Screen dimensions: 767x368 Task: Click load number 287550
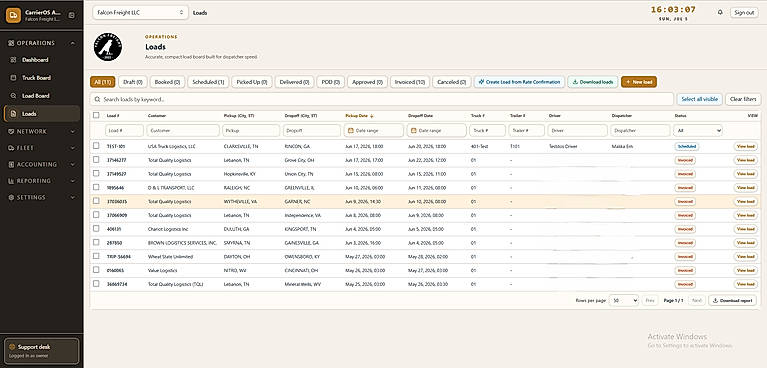pos(114,243)
